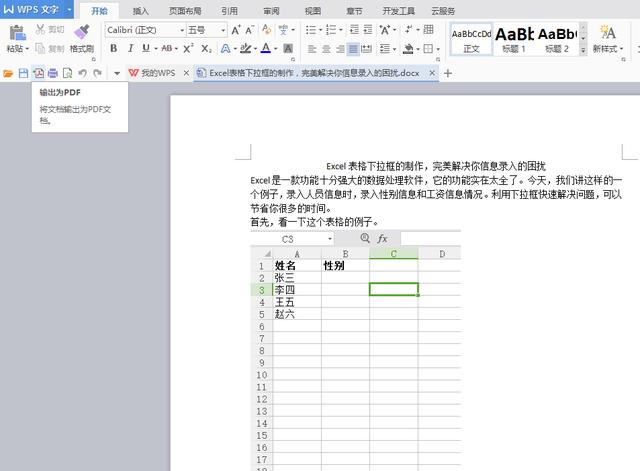Decrease indent in the paragraph group
Viewport: 640px width, 471px height.
[354, 29]
